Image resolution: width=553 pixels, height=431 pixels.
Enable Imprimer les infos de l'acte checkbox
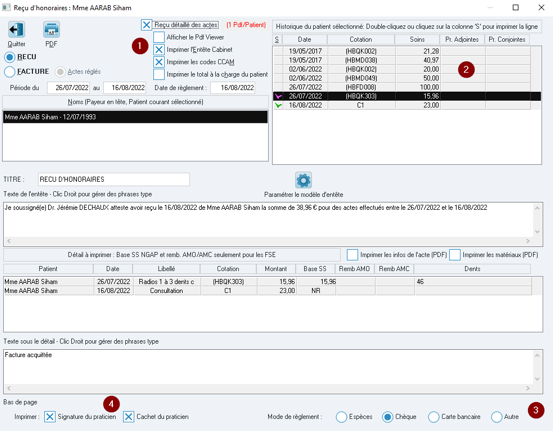pyautogui.click(x=352, y=255)
